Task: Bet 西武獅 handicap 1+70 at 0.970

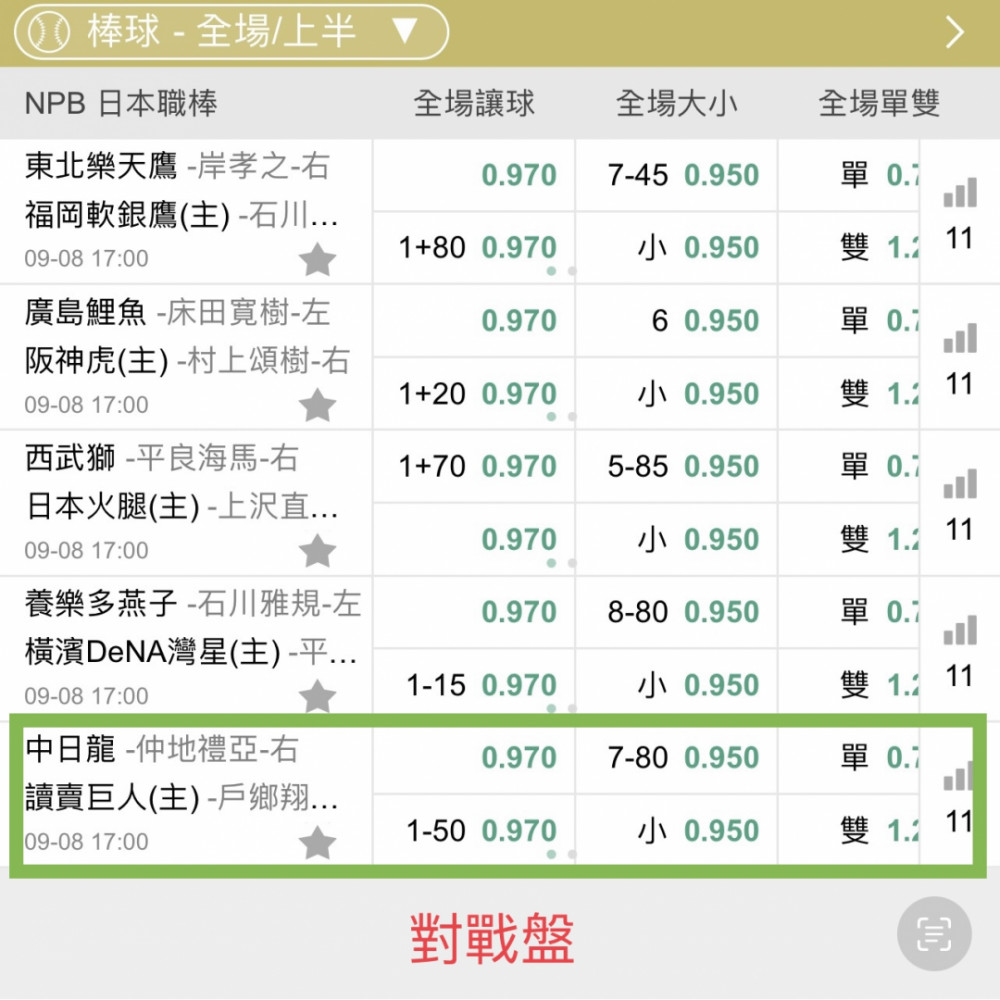Action: pyautogui.click(x=474, y=466)
